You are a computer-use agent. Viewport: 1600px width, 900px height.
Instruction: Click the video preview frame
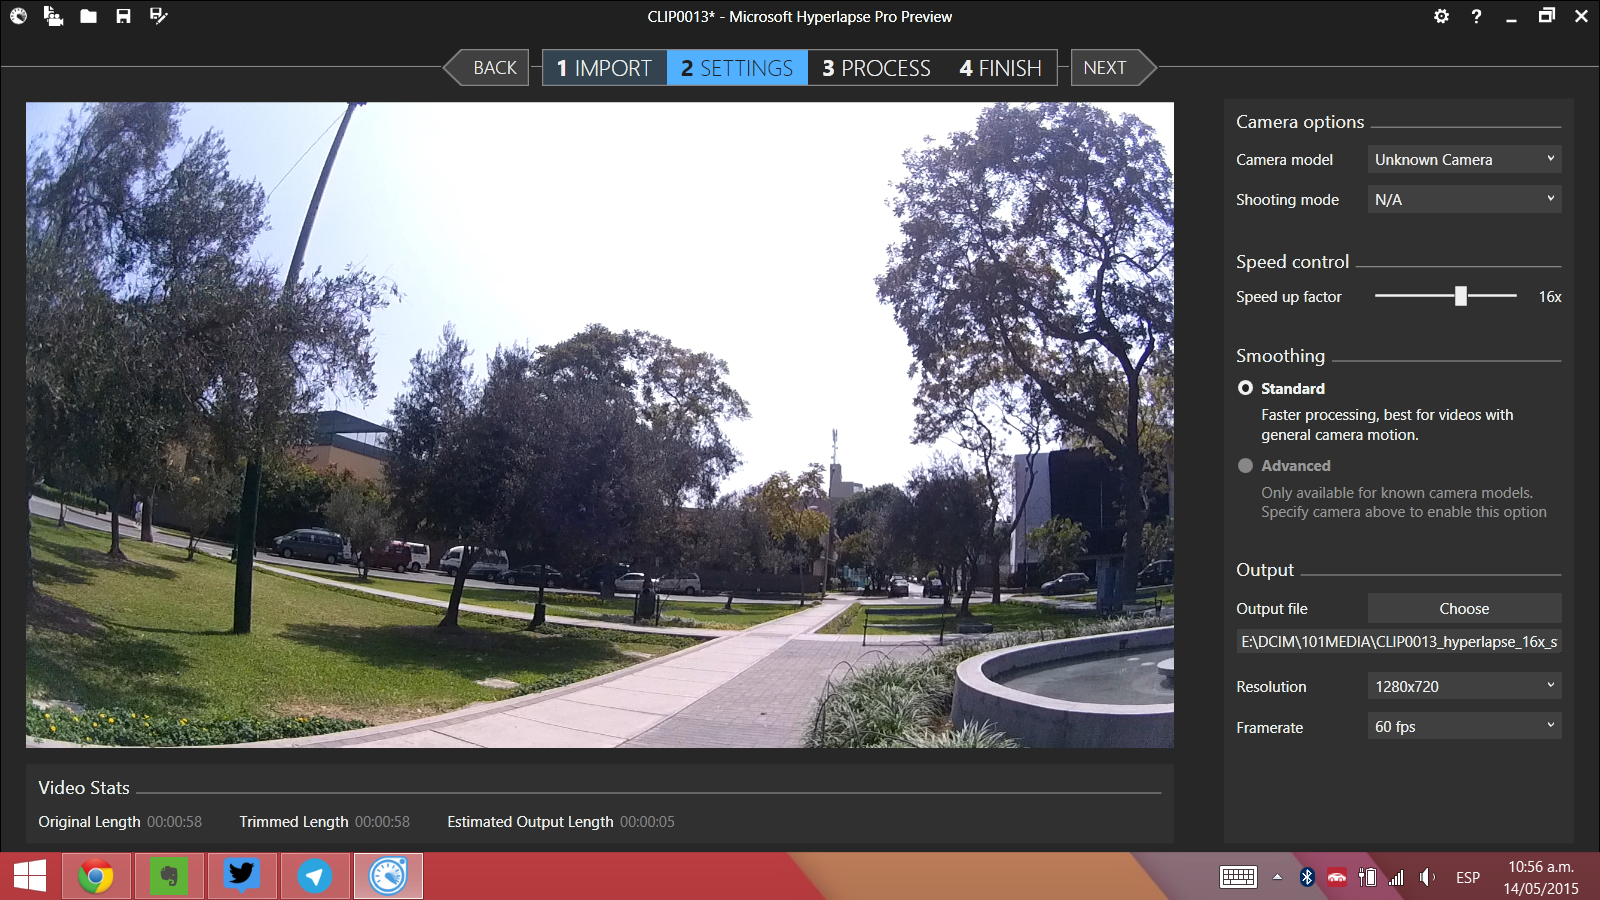[x=600, y=425]
